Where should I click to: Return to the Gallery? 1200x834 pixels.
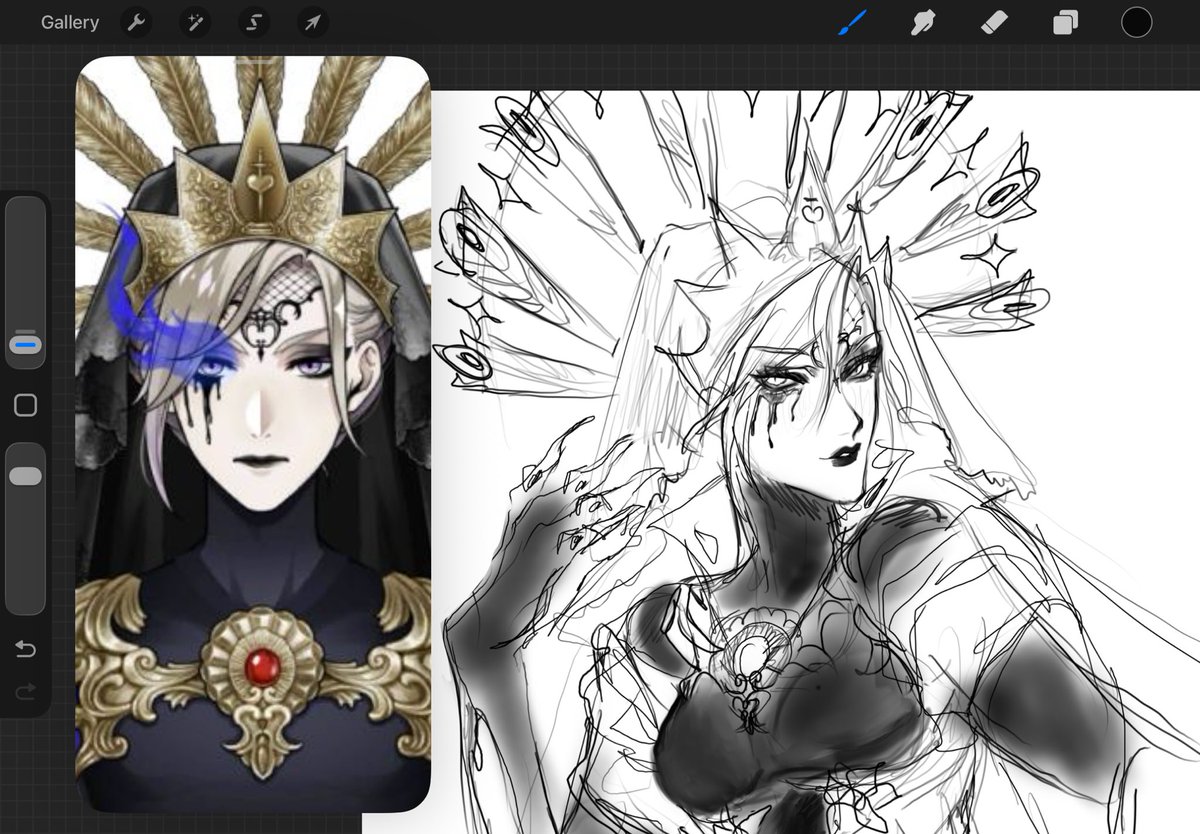pos(70,22)
